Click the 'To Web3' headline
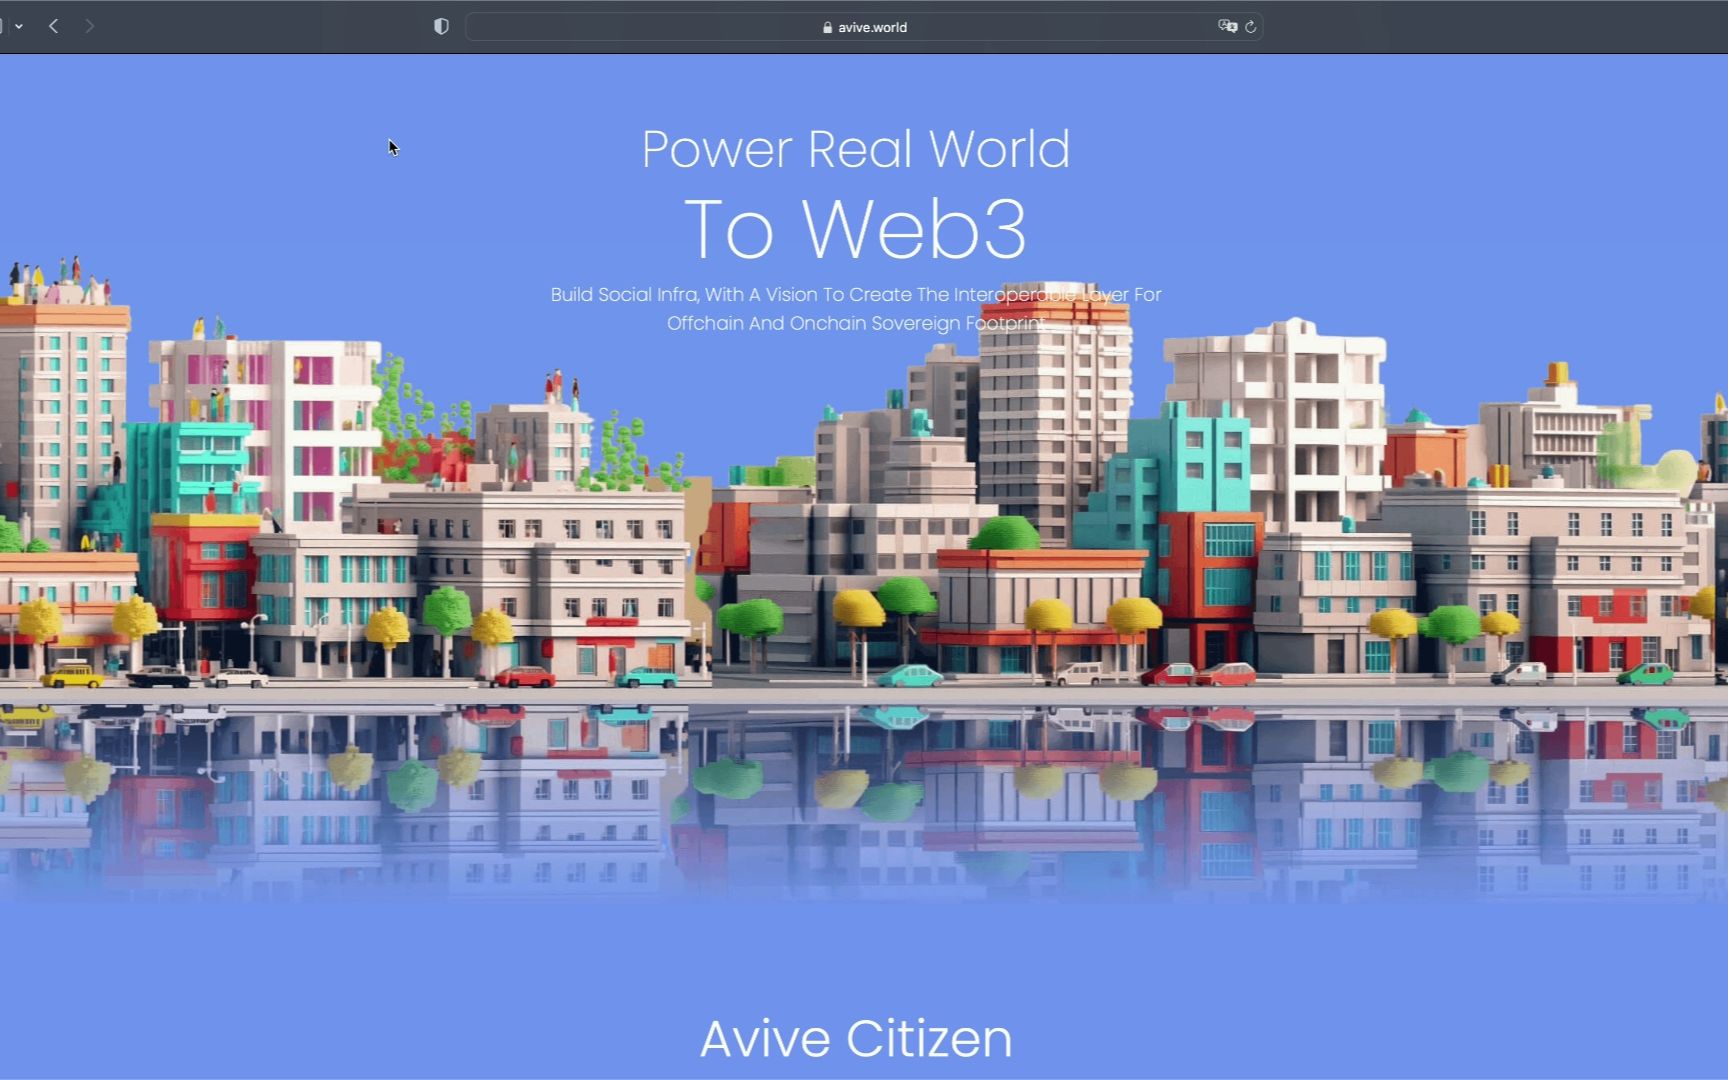The image size is (1728, 1080). pyautogui.click(x=856, y=229)
